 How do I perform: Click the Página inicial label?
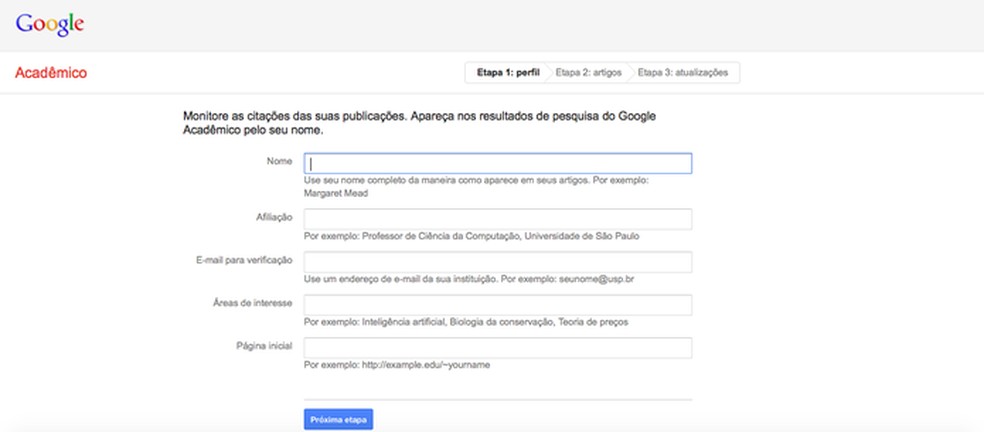(x=264, y=345)
